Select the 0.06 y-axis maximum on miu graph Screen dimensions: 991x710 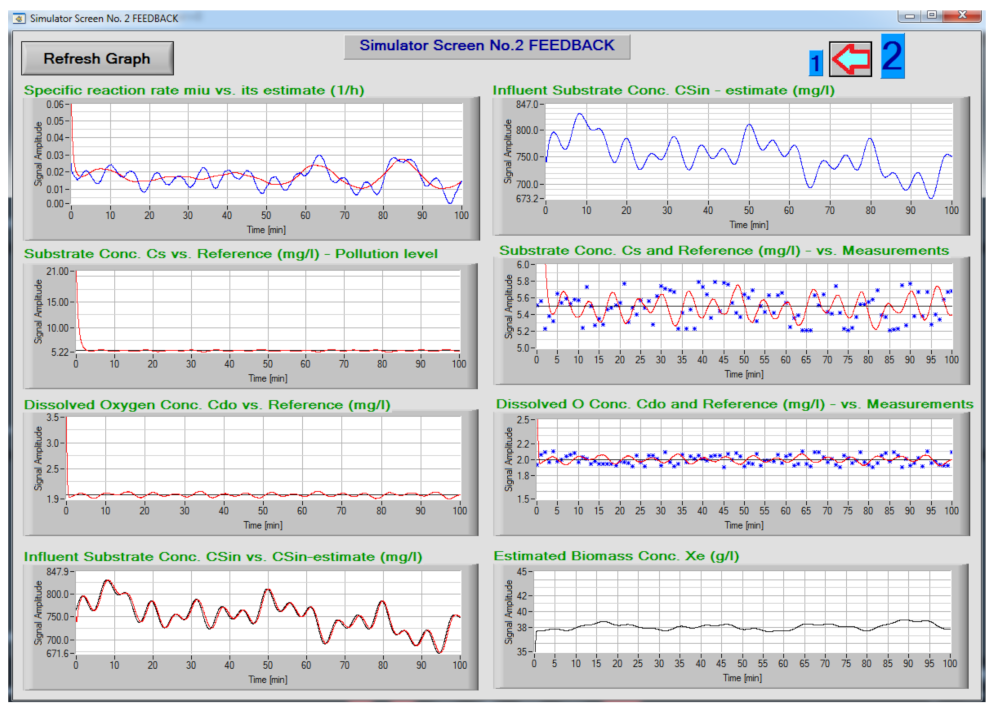click(55, 104)
